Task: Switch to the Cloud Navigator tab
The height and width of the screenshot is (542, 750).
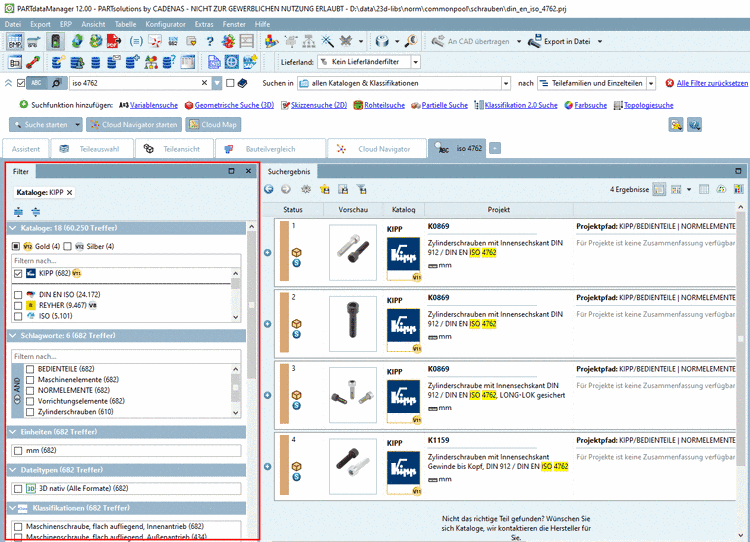Action: click(x=377, y=149)
